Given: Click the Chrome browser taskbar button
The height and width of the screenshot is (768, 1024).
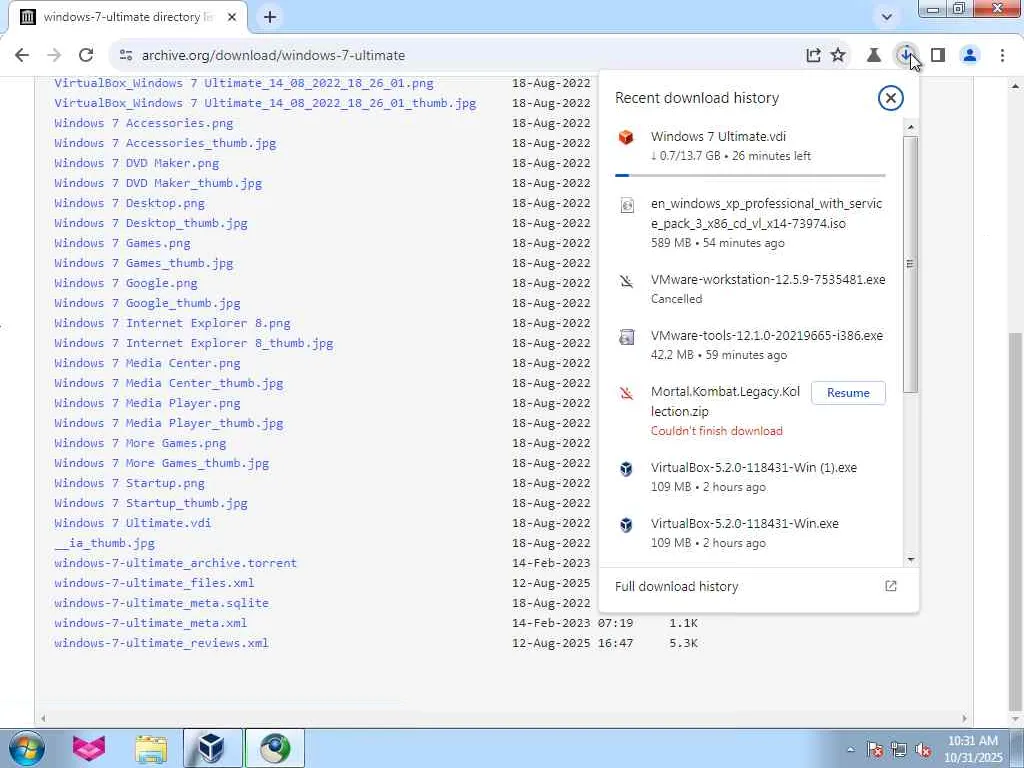Looking at the screenshot, I should pyautogui.click(x=275, y=748).
